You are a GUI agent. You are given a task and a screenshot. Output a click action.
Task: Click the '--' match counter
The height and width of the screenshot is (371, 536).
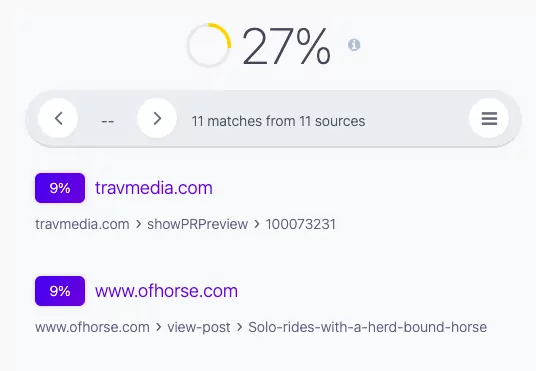coord(108,121)
